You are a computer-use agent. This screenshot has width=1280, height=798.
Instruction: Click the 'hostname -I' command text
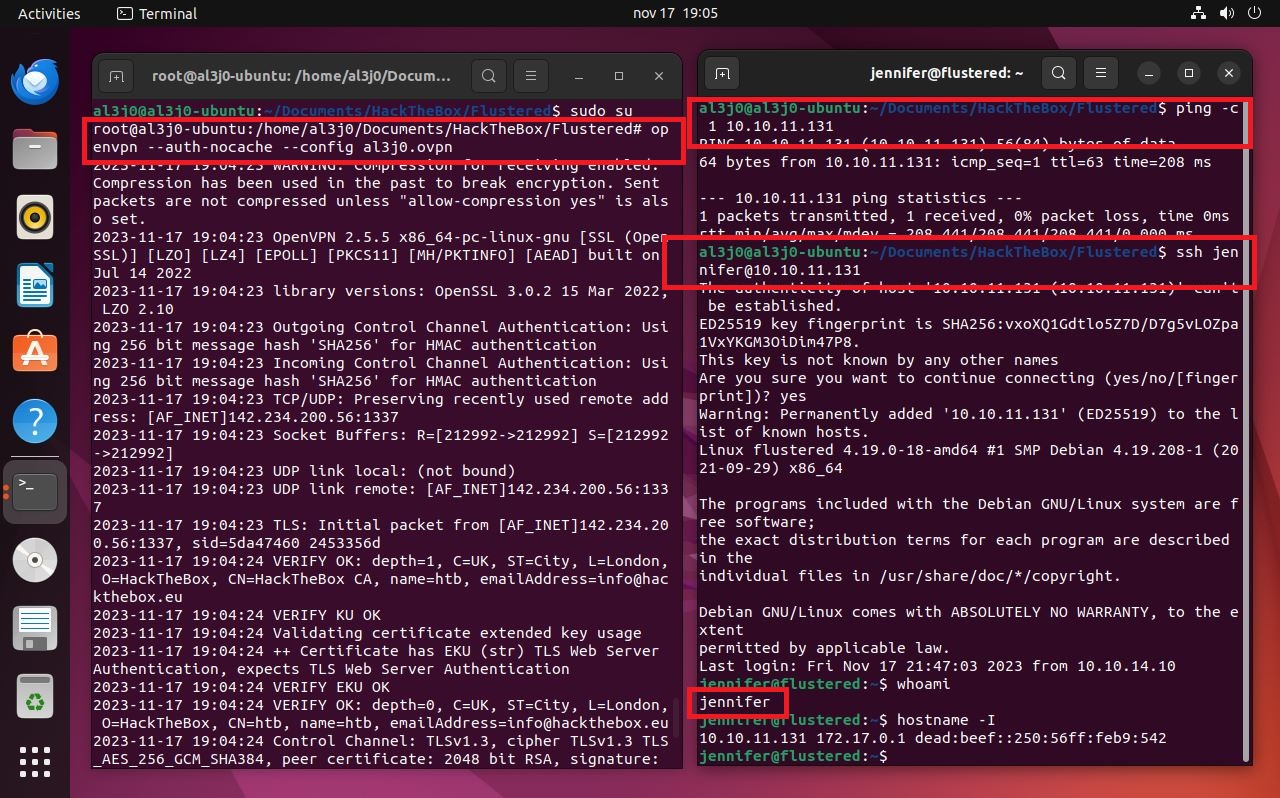(x=946, y=720)
